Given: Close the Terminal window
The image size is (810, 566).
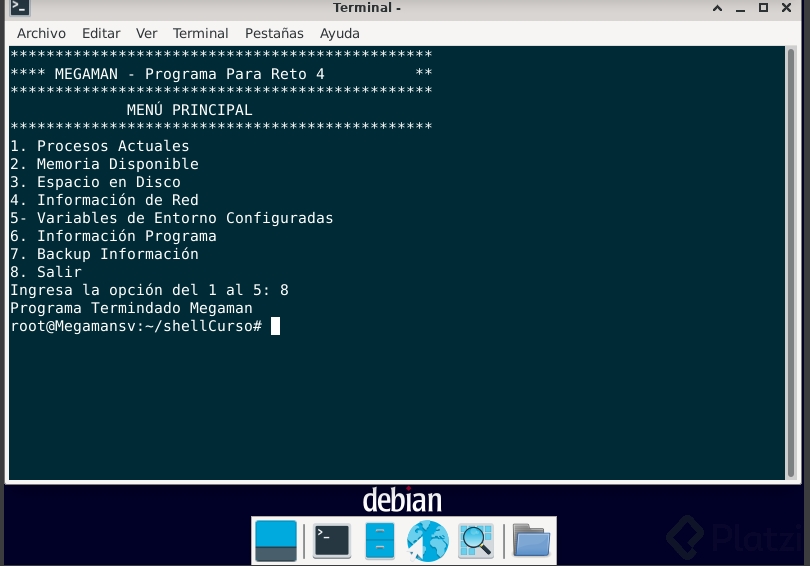Looking at the screenshot, I should click(786, 7).
